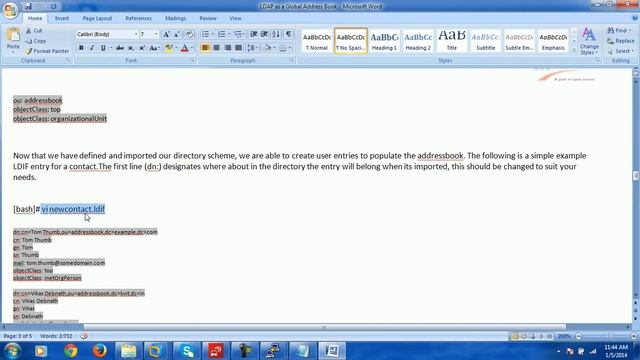Shrink the font size
The image size is (640, 360).
tap(177, 34)
